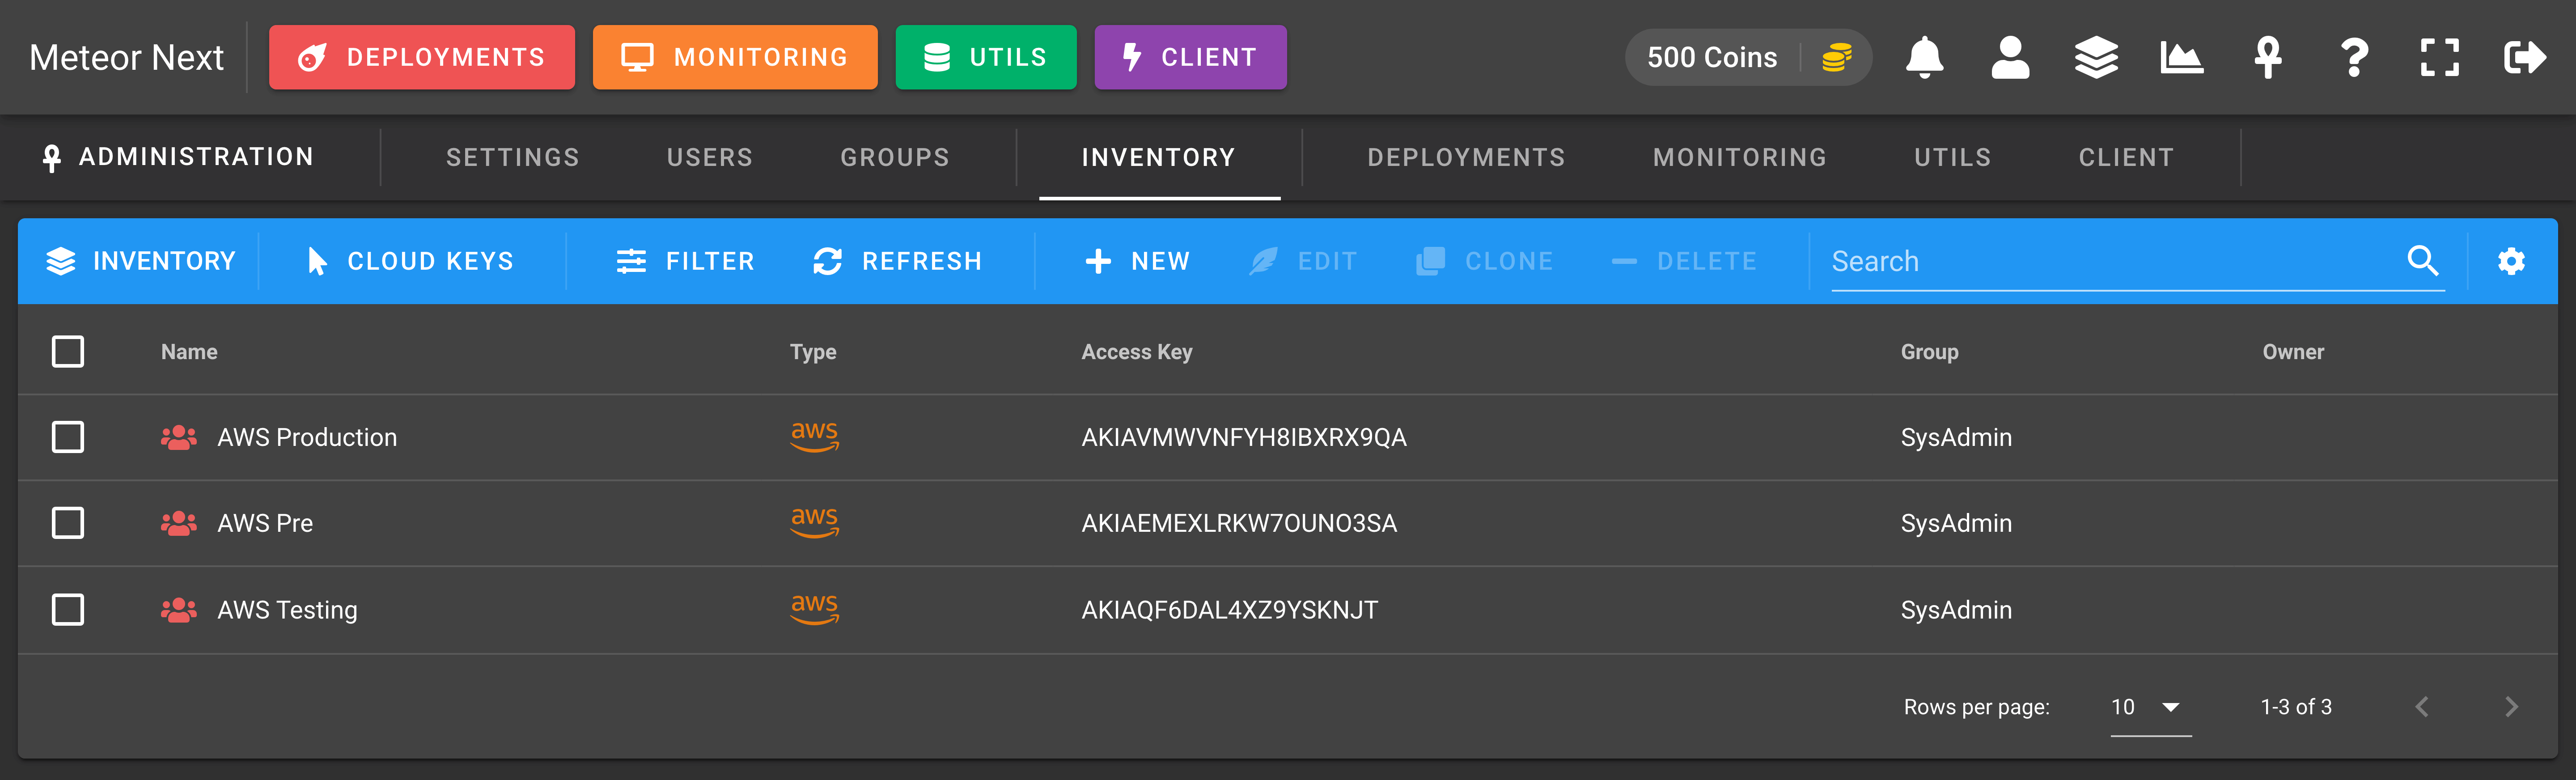Sort by the Owner column header
Viewport: 2576px width, 780px height.
2293,352
